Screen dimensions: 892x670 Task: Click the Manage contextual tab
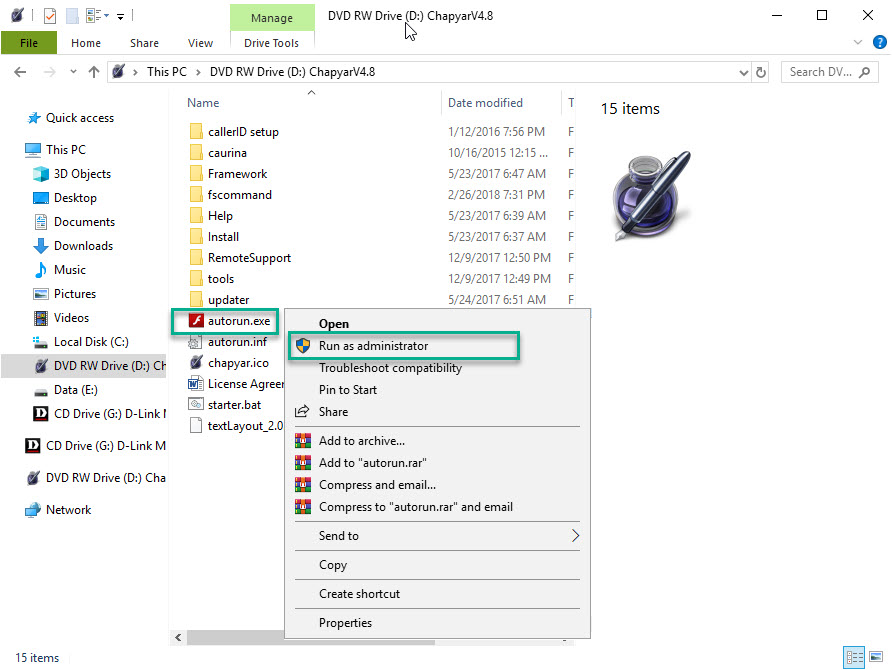point(272,18)
